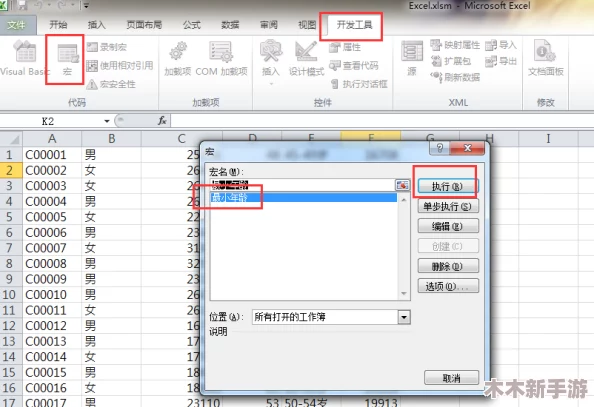
Task: Click 映射属性 map properties
Action: pos(455,45)
